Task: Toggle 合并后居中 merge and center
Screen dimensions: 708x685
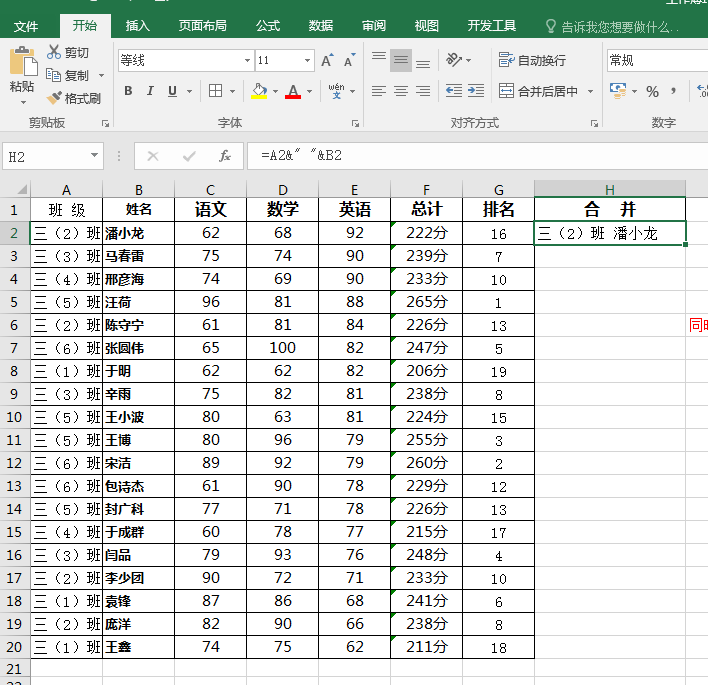Action: click(x=538, y=91)
